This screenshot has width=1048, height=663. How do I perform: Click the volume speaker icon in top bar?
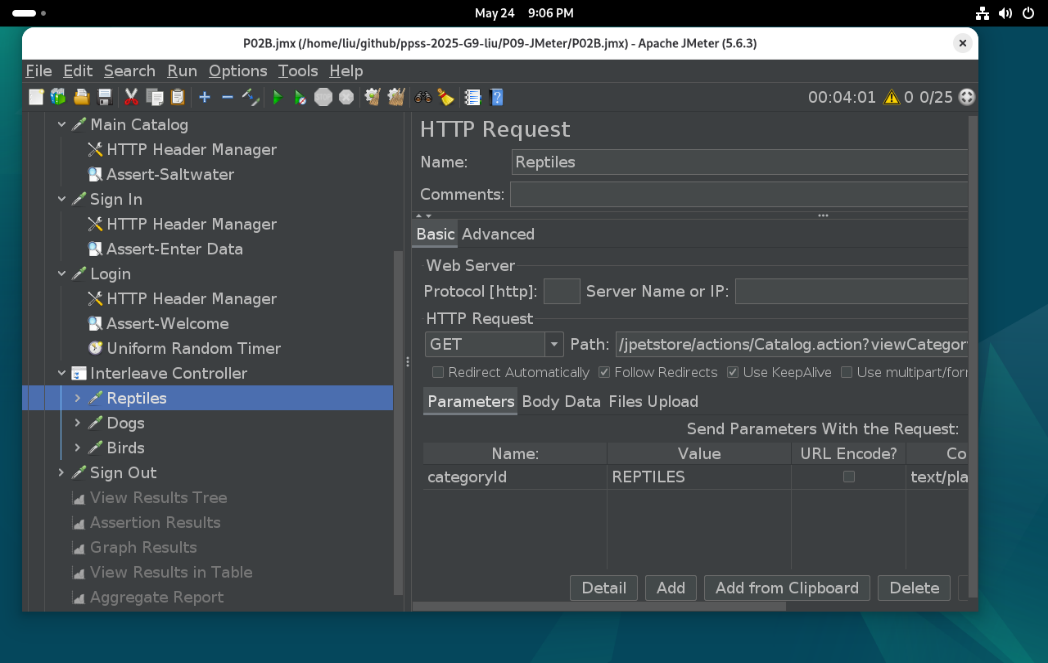(x=1005, y=13)
